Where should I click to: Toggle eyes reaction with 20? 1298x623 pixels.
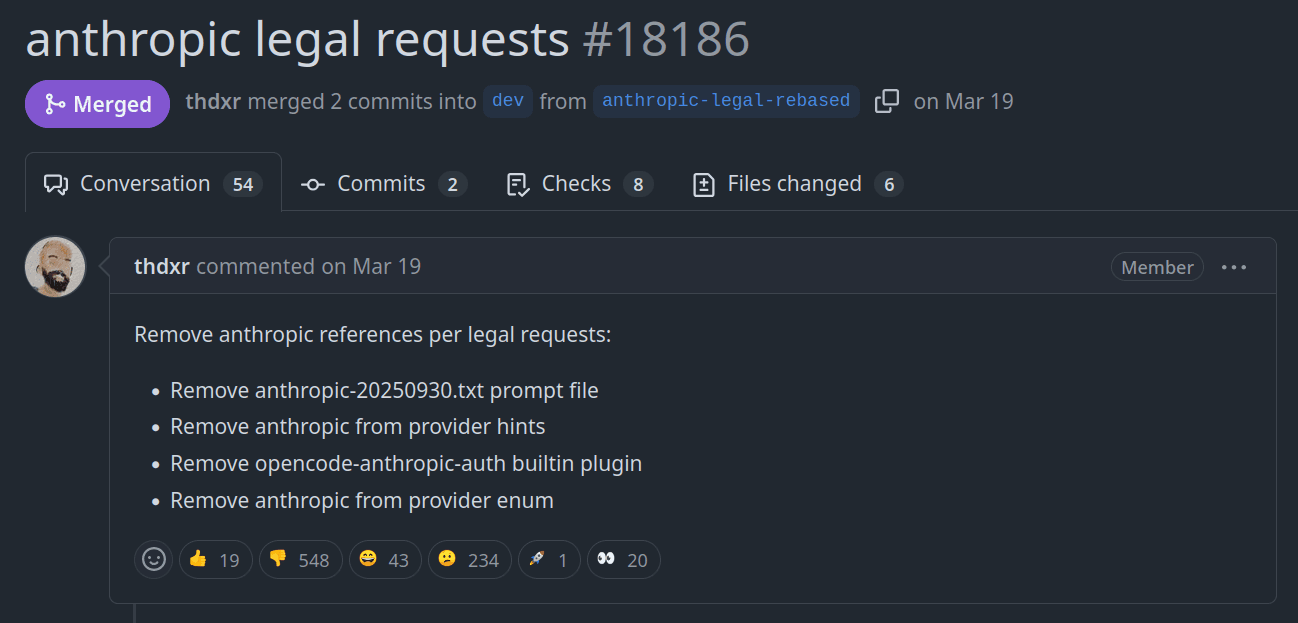[x=623, y=560]
